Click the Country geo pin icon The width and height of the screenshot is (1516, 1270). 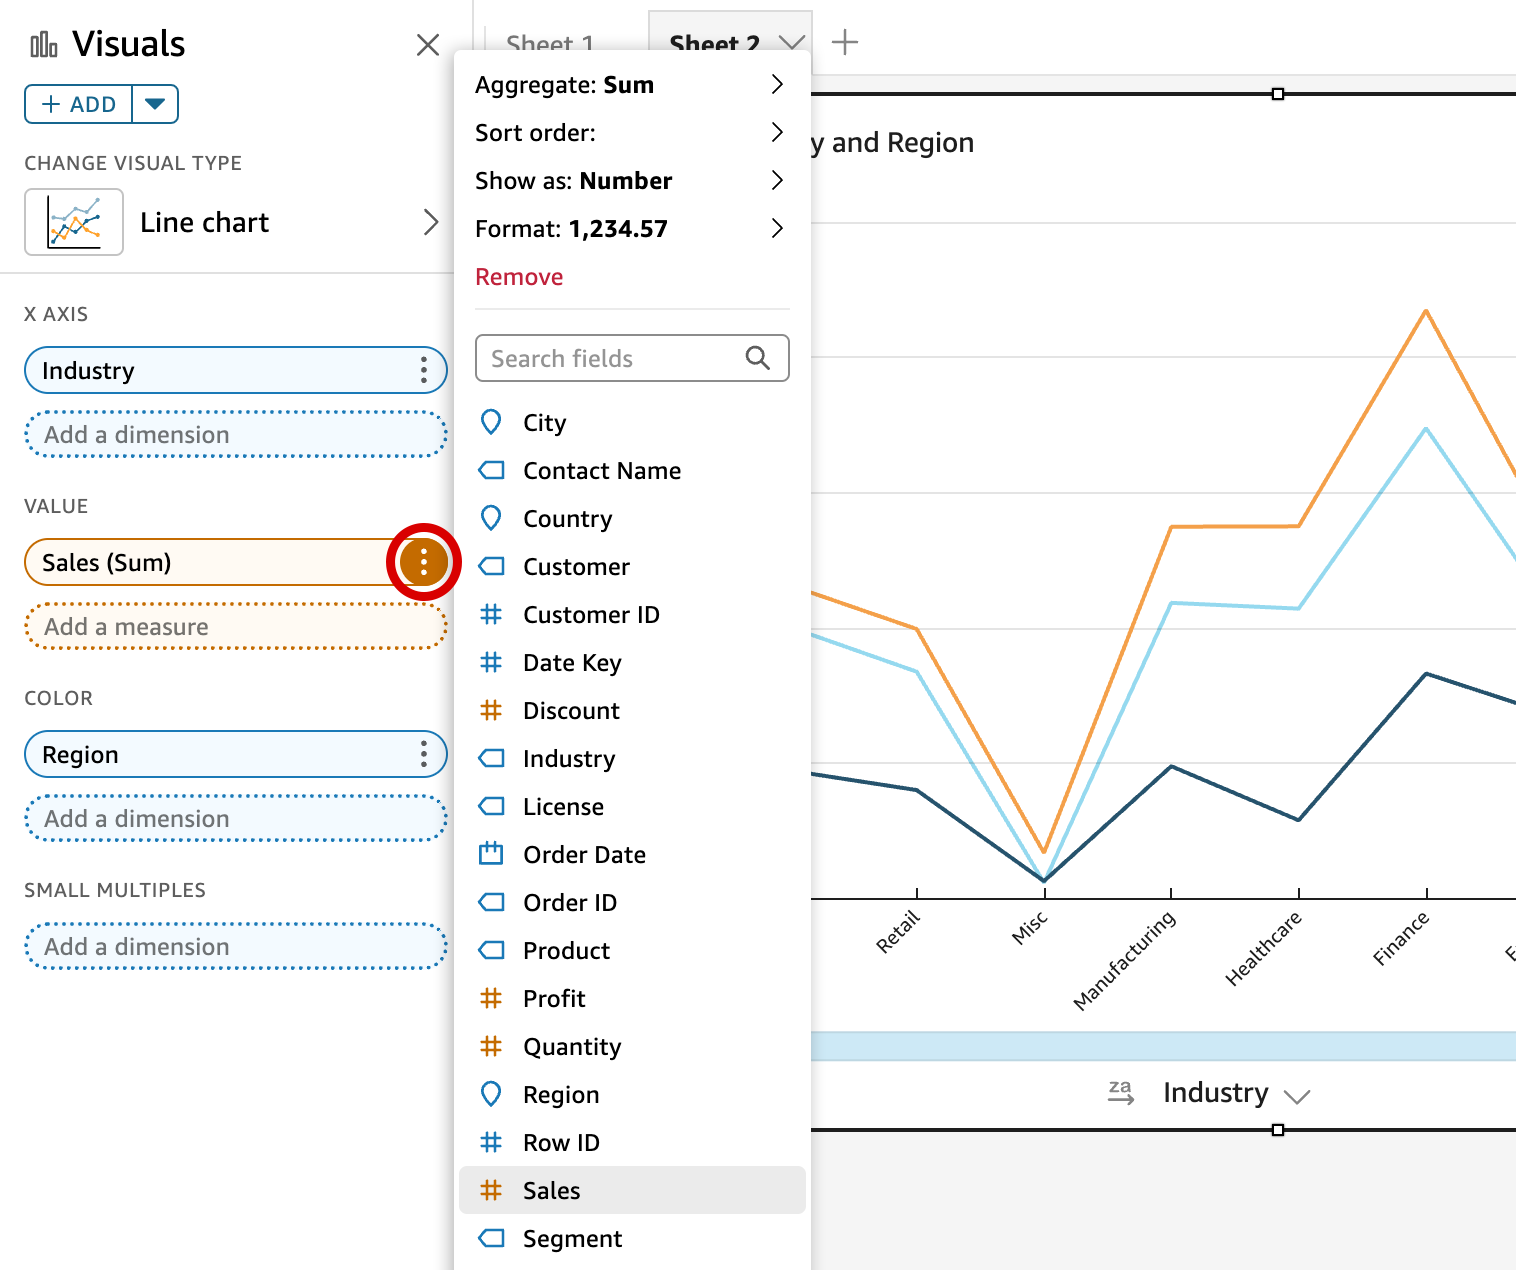491,518
